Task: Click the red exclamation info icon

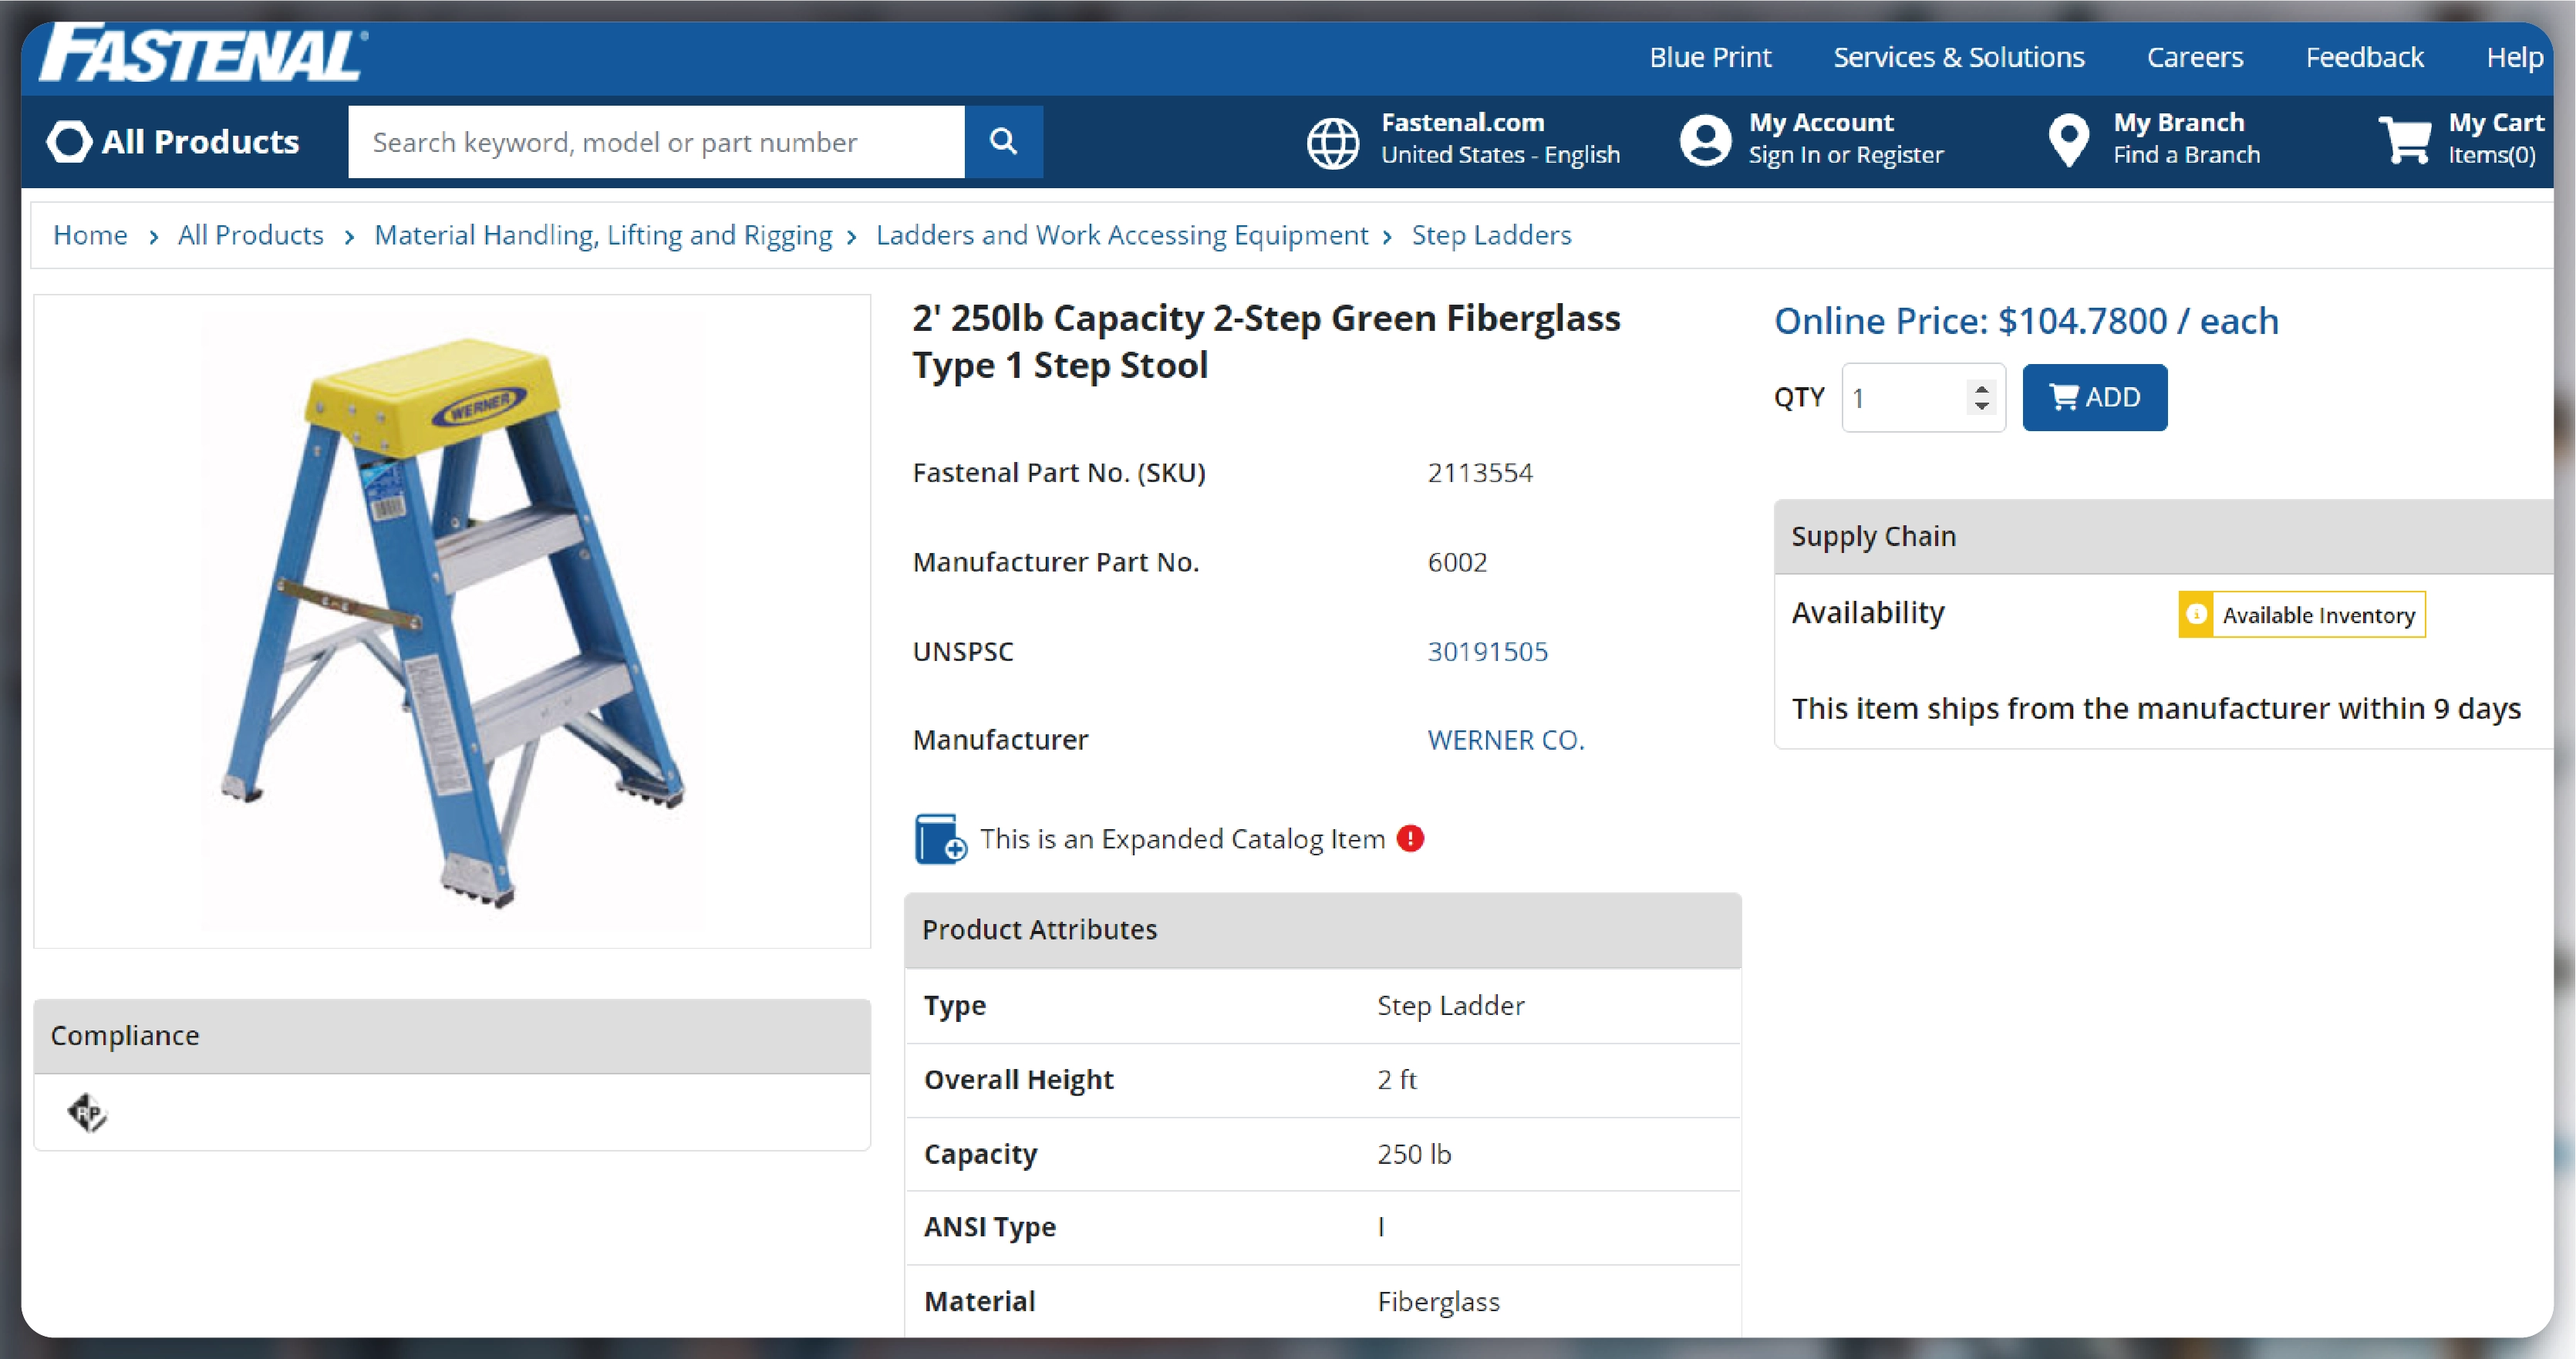Action: [x=1410, y=838]
